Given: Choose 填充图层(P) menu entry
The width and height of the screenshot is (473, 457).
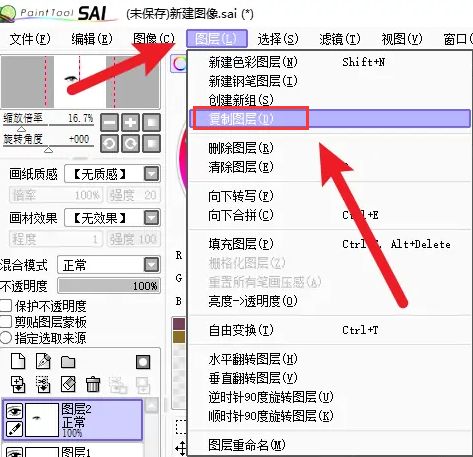Looking at the screenshot, I should click(x=330, y=244).
